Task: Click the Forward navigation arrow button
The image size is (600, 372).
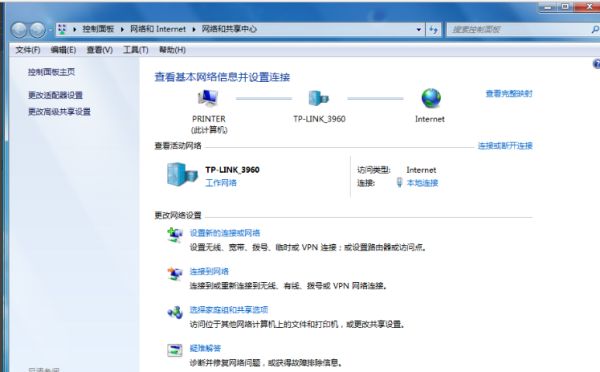Action: pyautogui.click(x=37, y=29)
